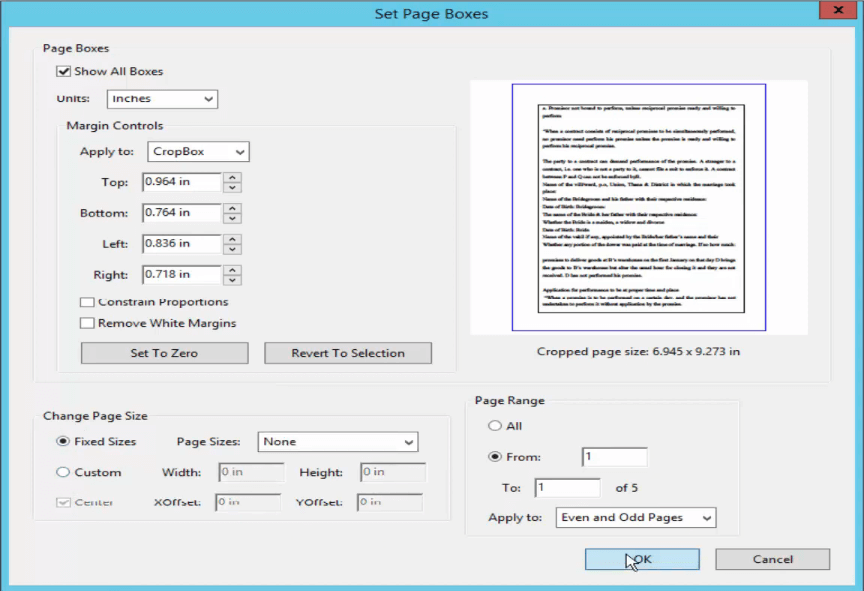Enable Constrain Proportions checkbox
Screen dimensions: 864x591
pyautogui.click(x=88, y=302)
